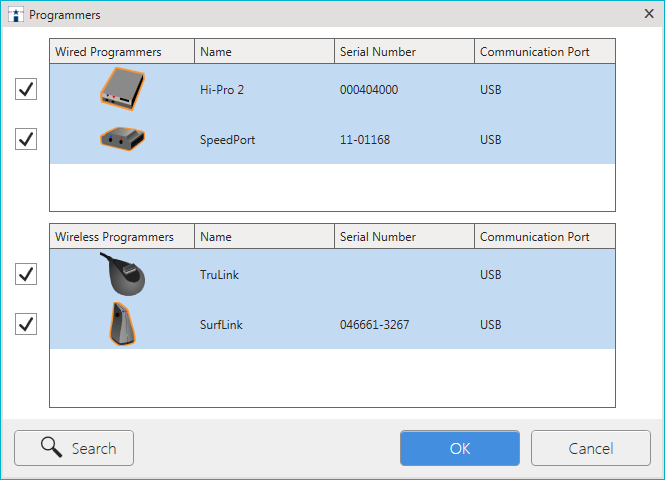Click the USB port of TruLink

pos(491,275)
